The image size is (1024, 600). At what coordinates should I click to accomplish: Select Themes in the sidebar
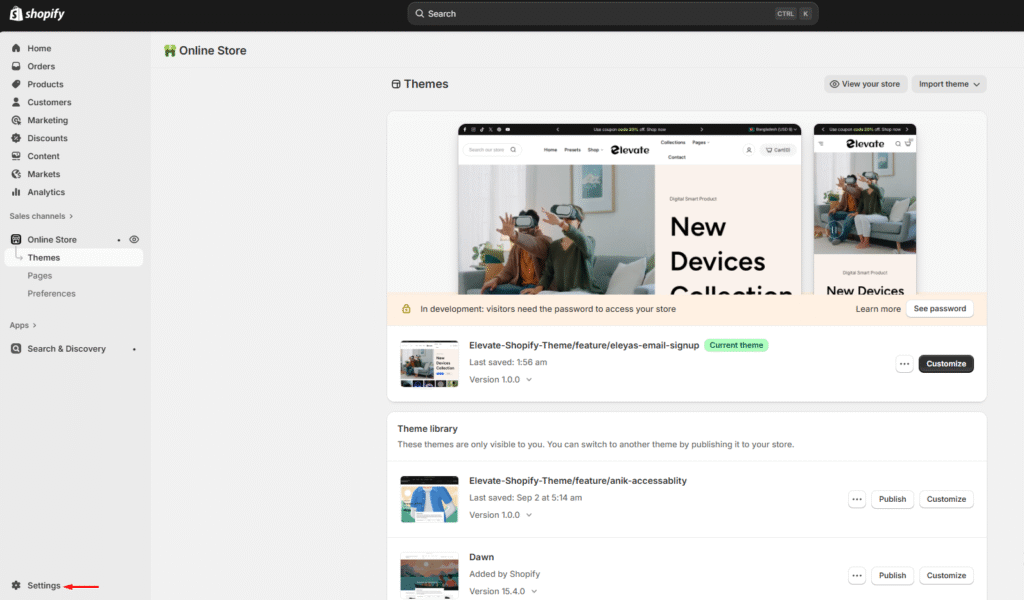pos(74,257)
